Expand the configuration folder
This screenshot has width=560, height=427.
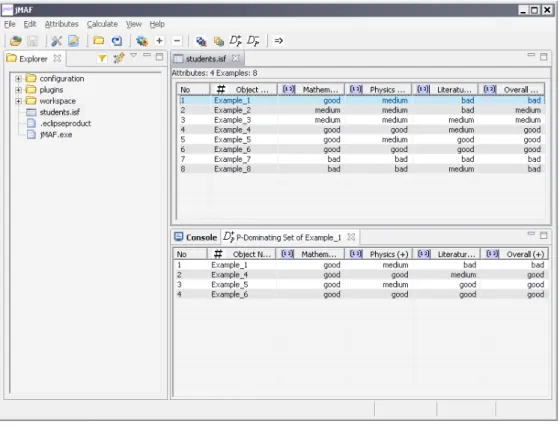tap(18, 79)
